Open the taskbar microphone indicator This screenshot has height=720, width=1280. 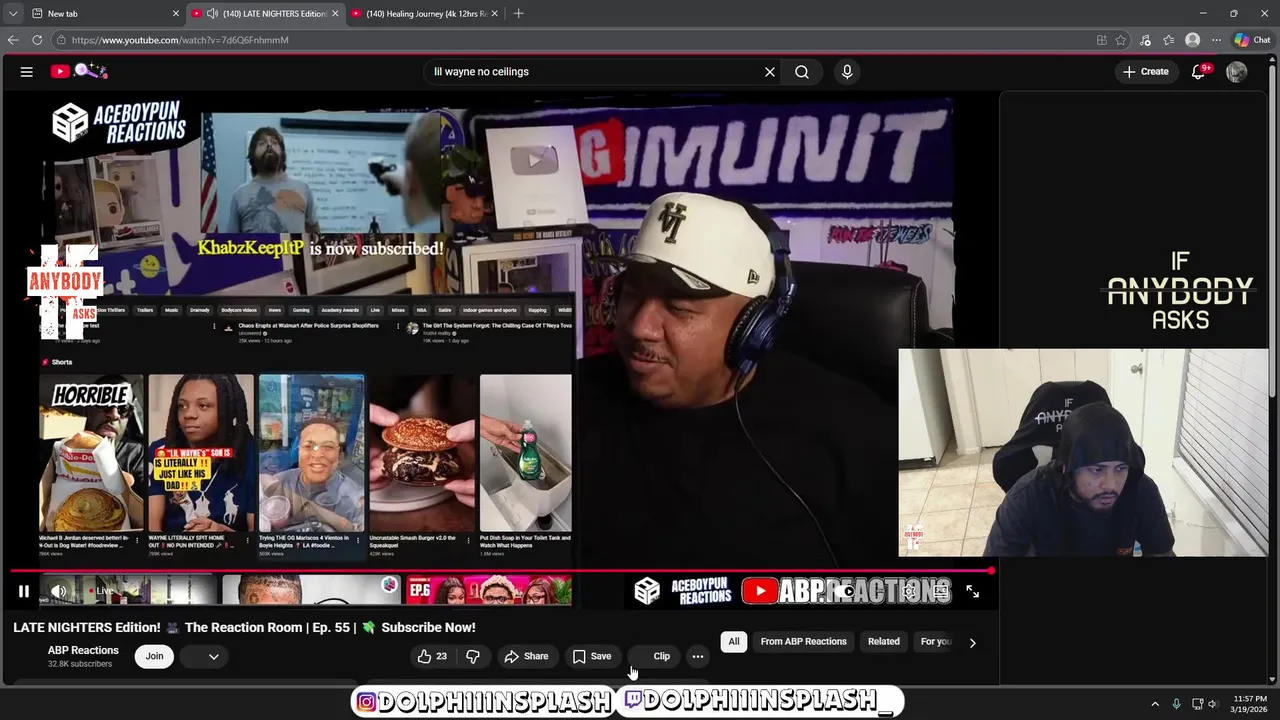click(1176, 704)
